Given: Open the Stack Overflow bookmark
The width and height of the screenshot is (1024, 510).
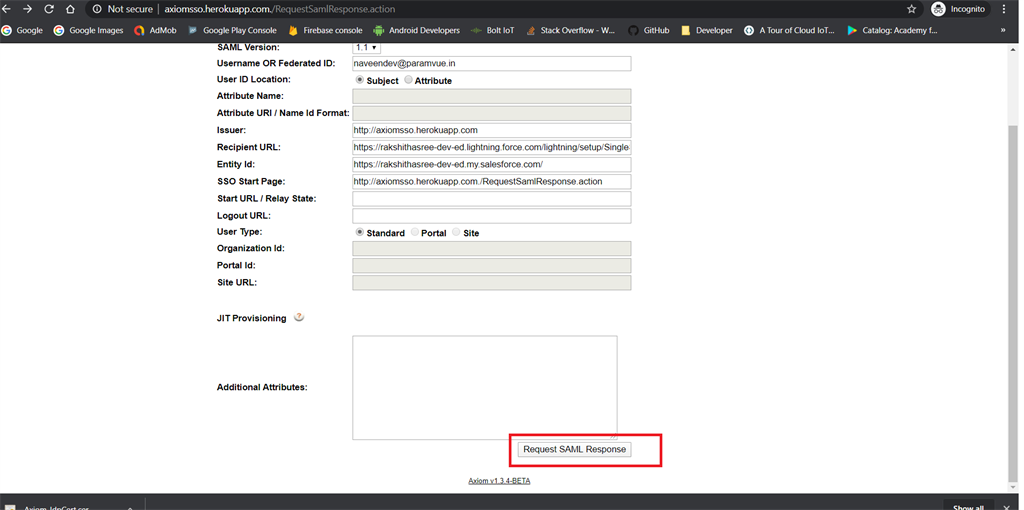Looking at the screenshot, I should [x=570, y=30].
